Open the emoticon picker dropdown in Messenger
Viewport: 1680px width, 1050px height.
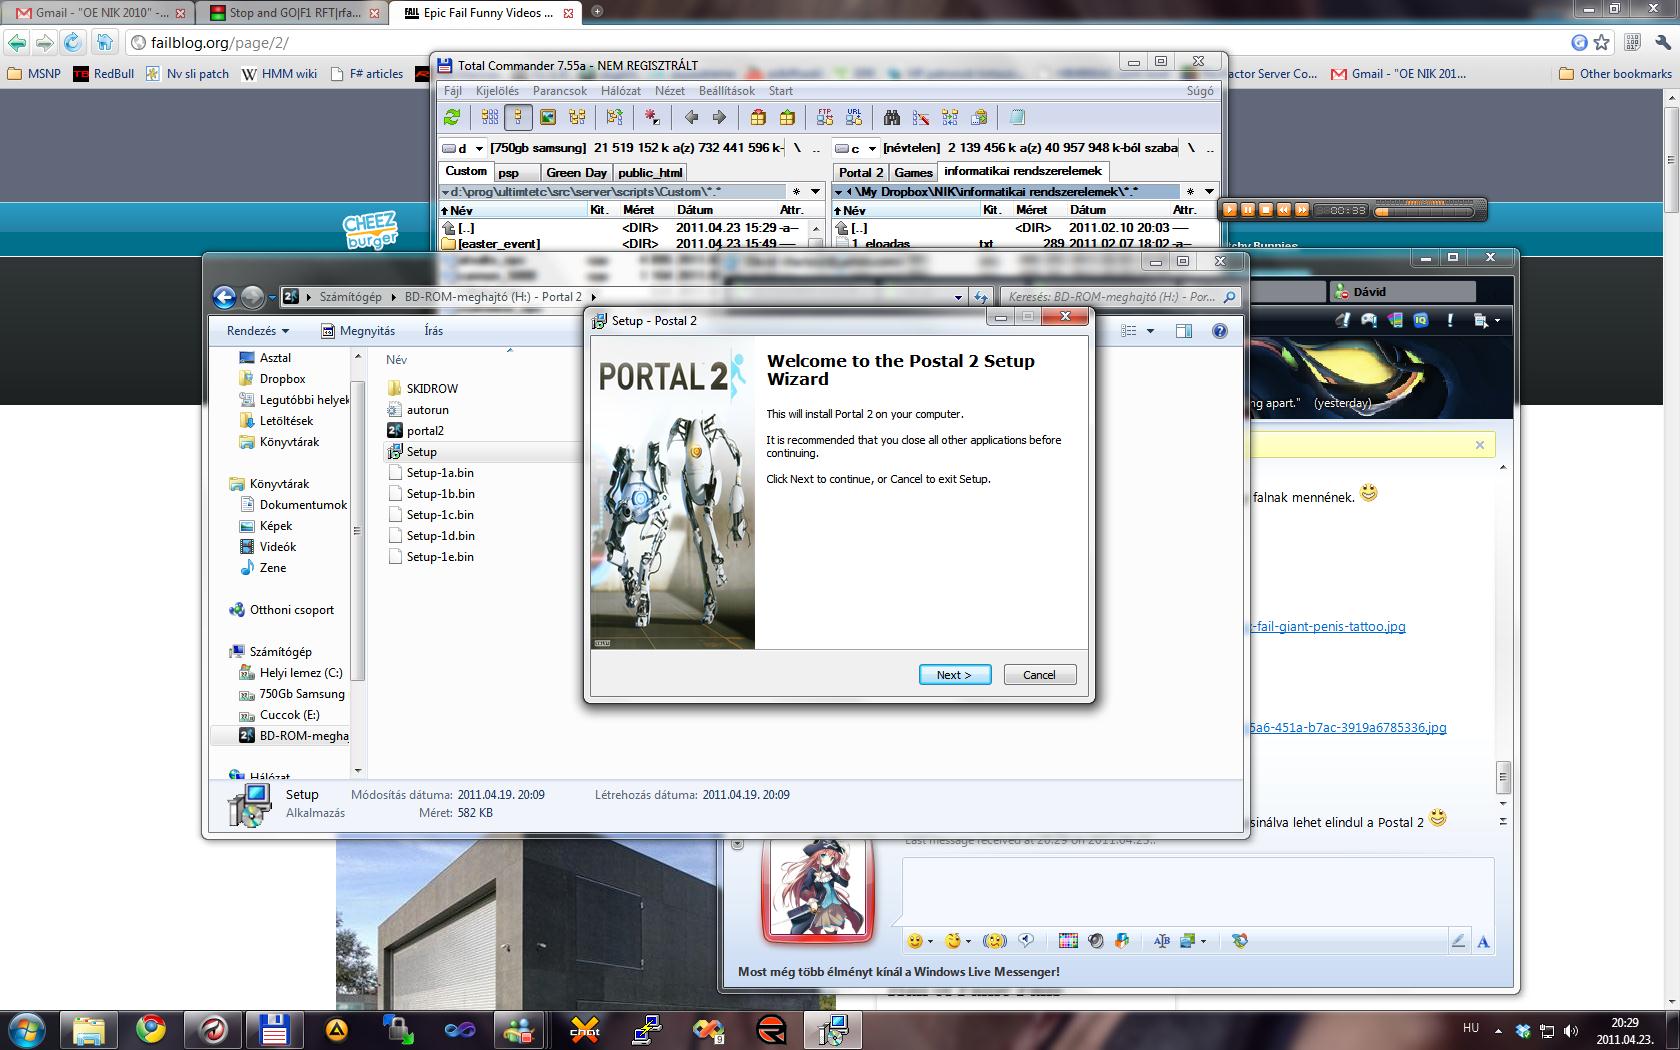(x=930, y=941)
